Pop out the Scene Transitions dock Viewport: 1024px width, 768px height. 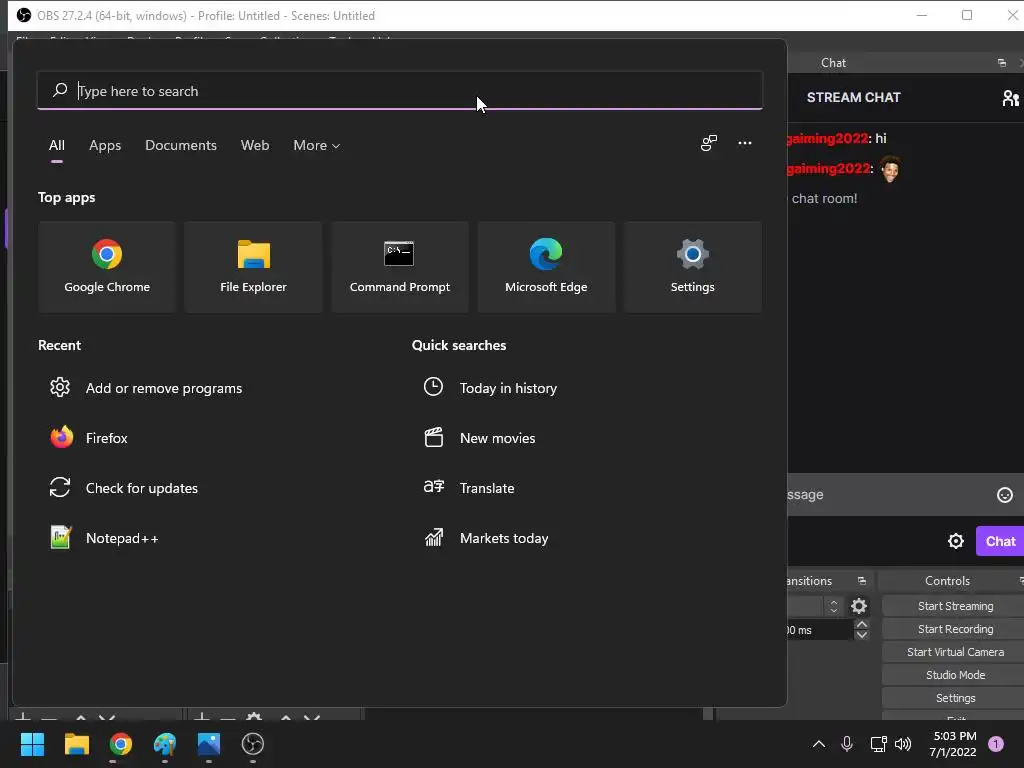click(x=861, y=581)
